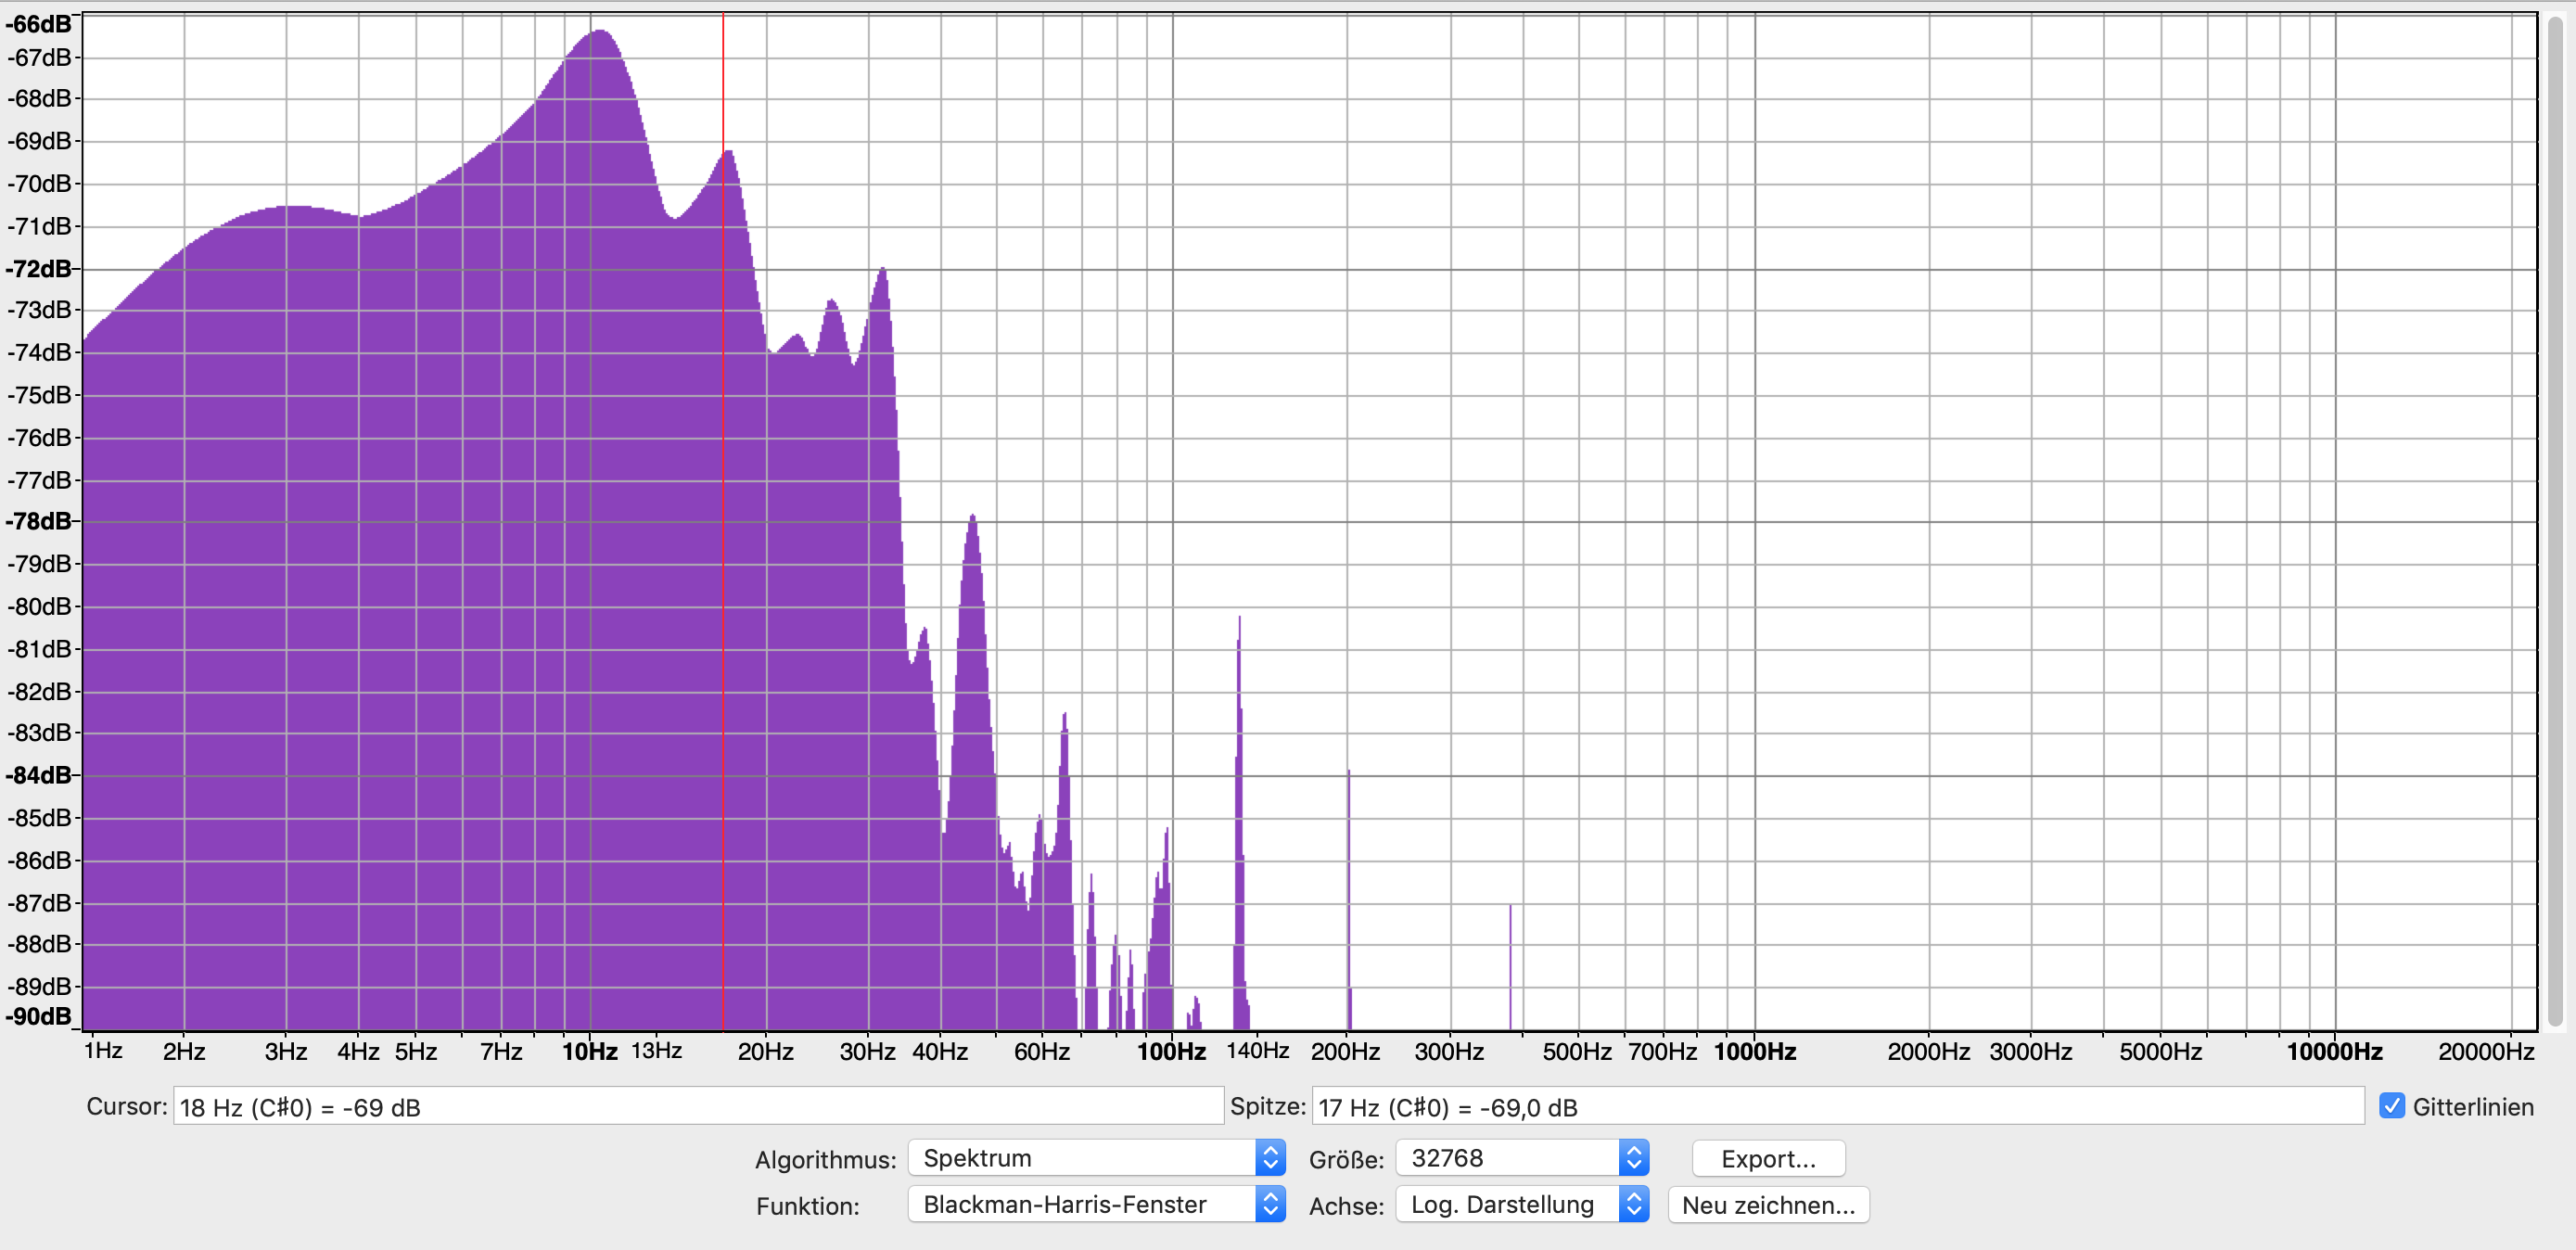Click the 20Hz frequency axis label
The width and height of the screenshot is (2576, 1250).
point(765,1051)
